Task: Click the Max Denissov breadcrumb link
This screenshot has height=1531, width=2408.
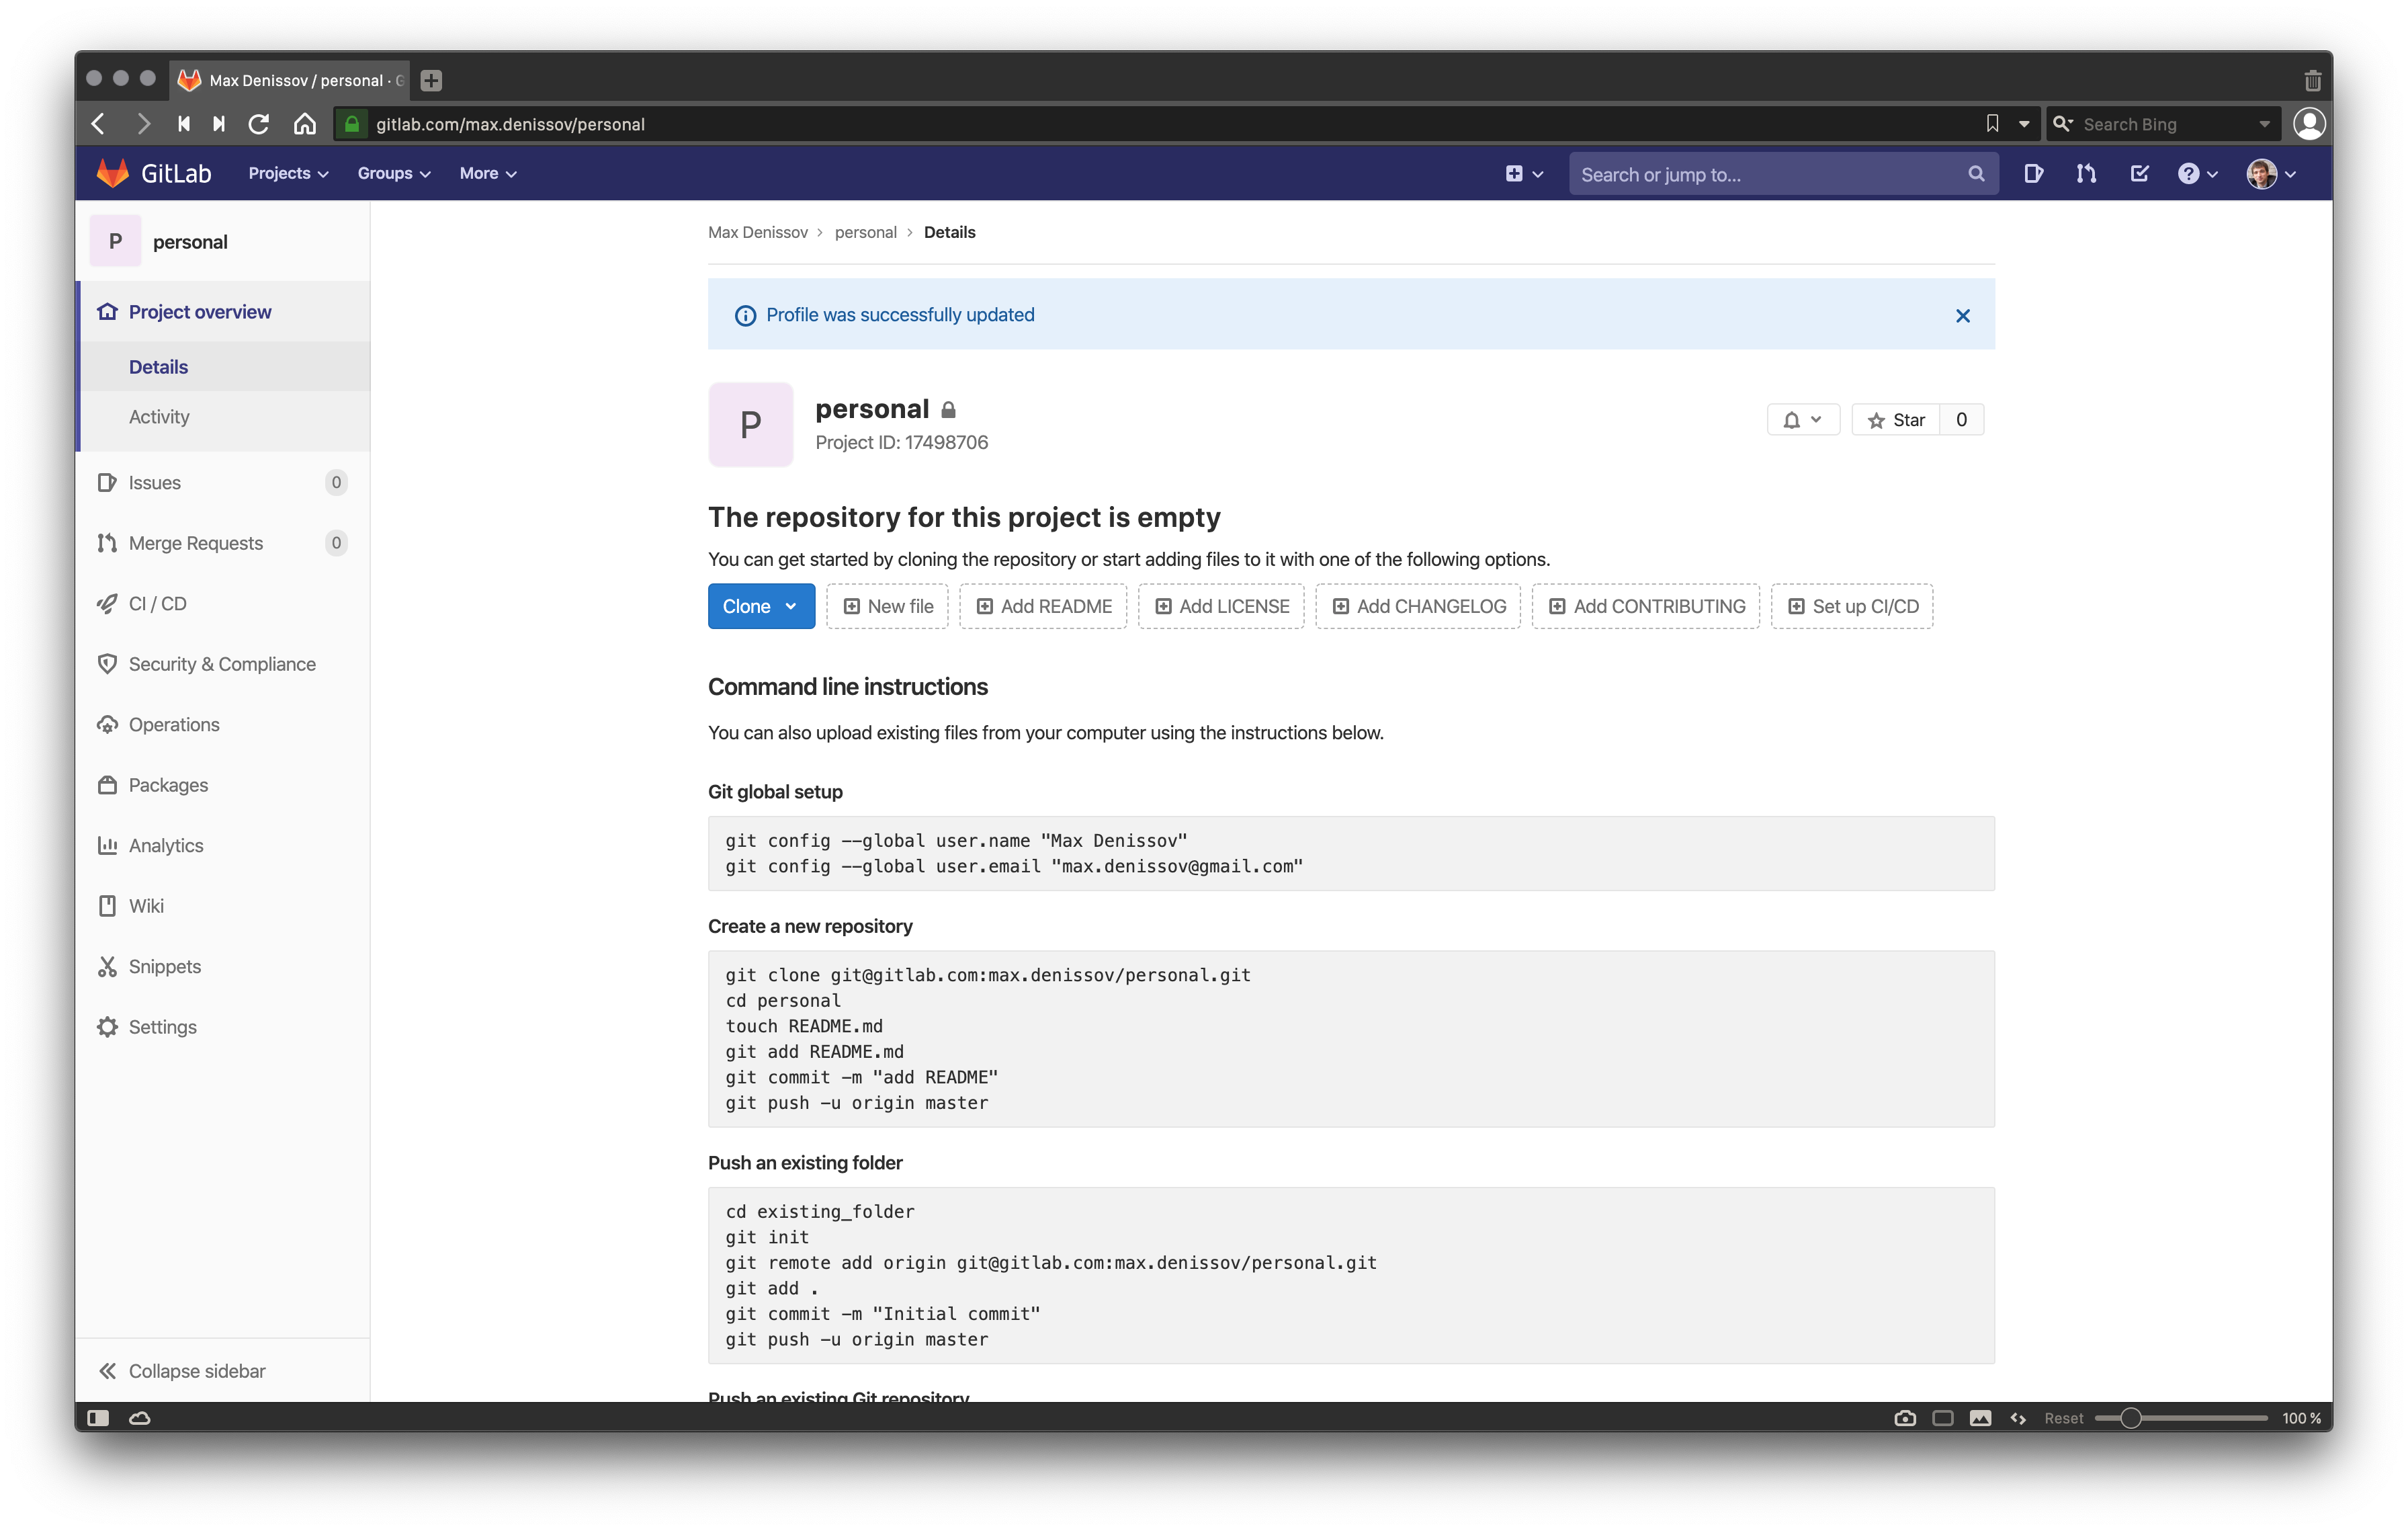Action: tap(758, 232)
